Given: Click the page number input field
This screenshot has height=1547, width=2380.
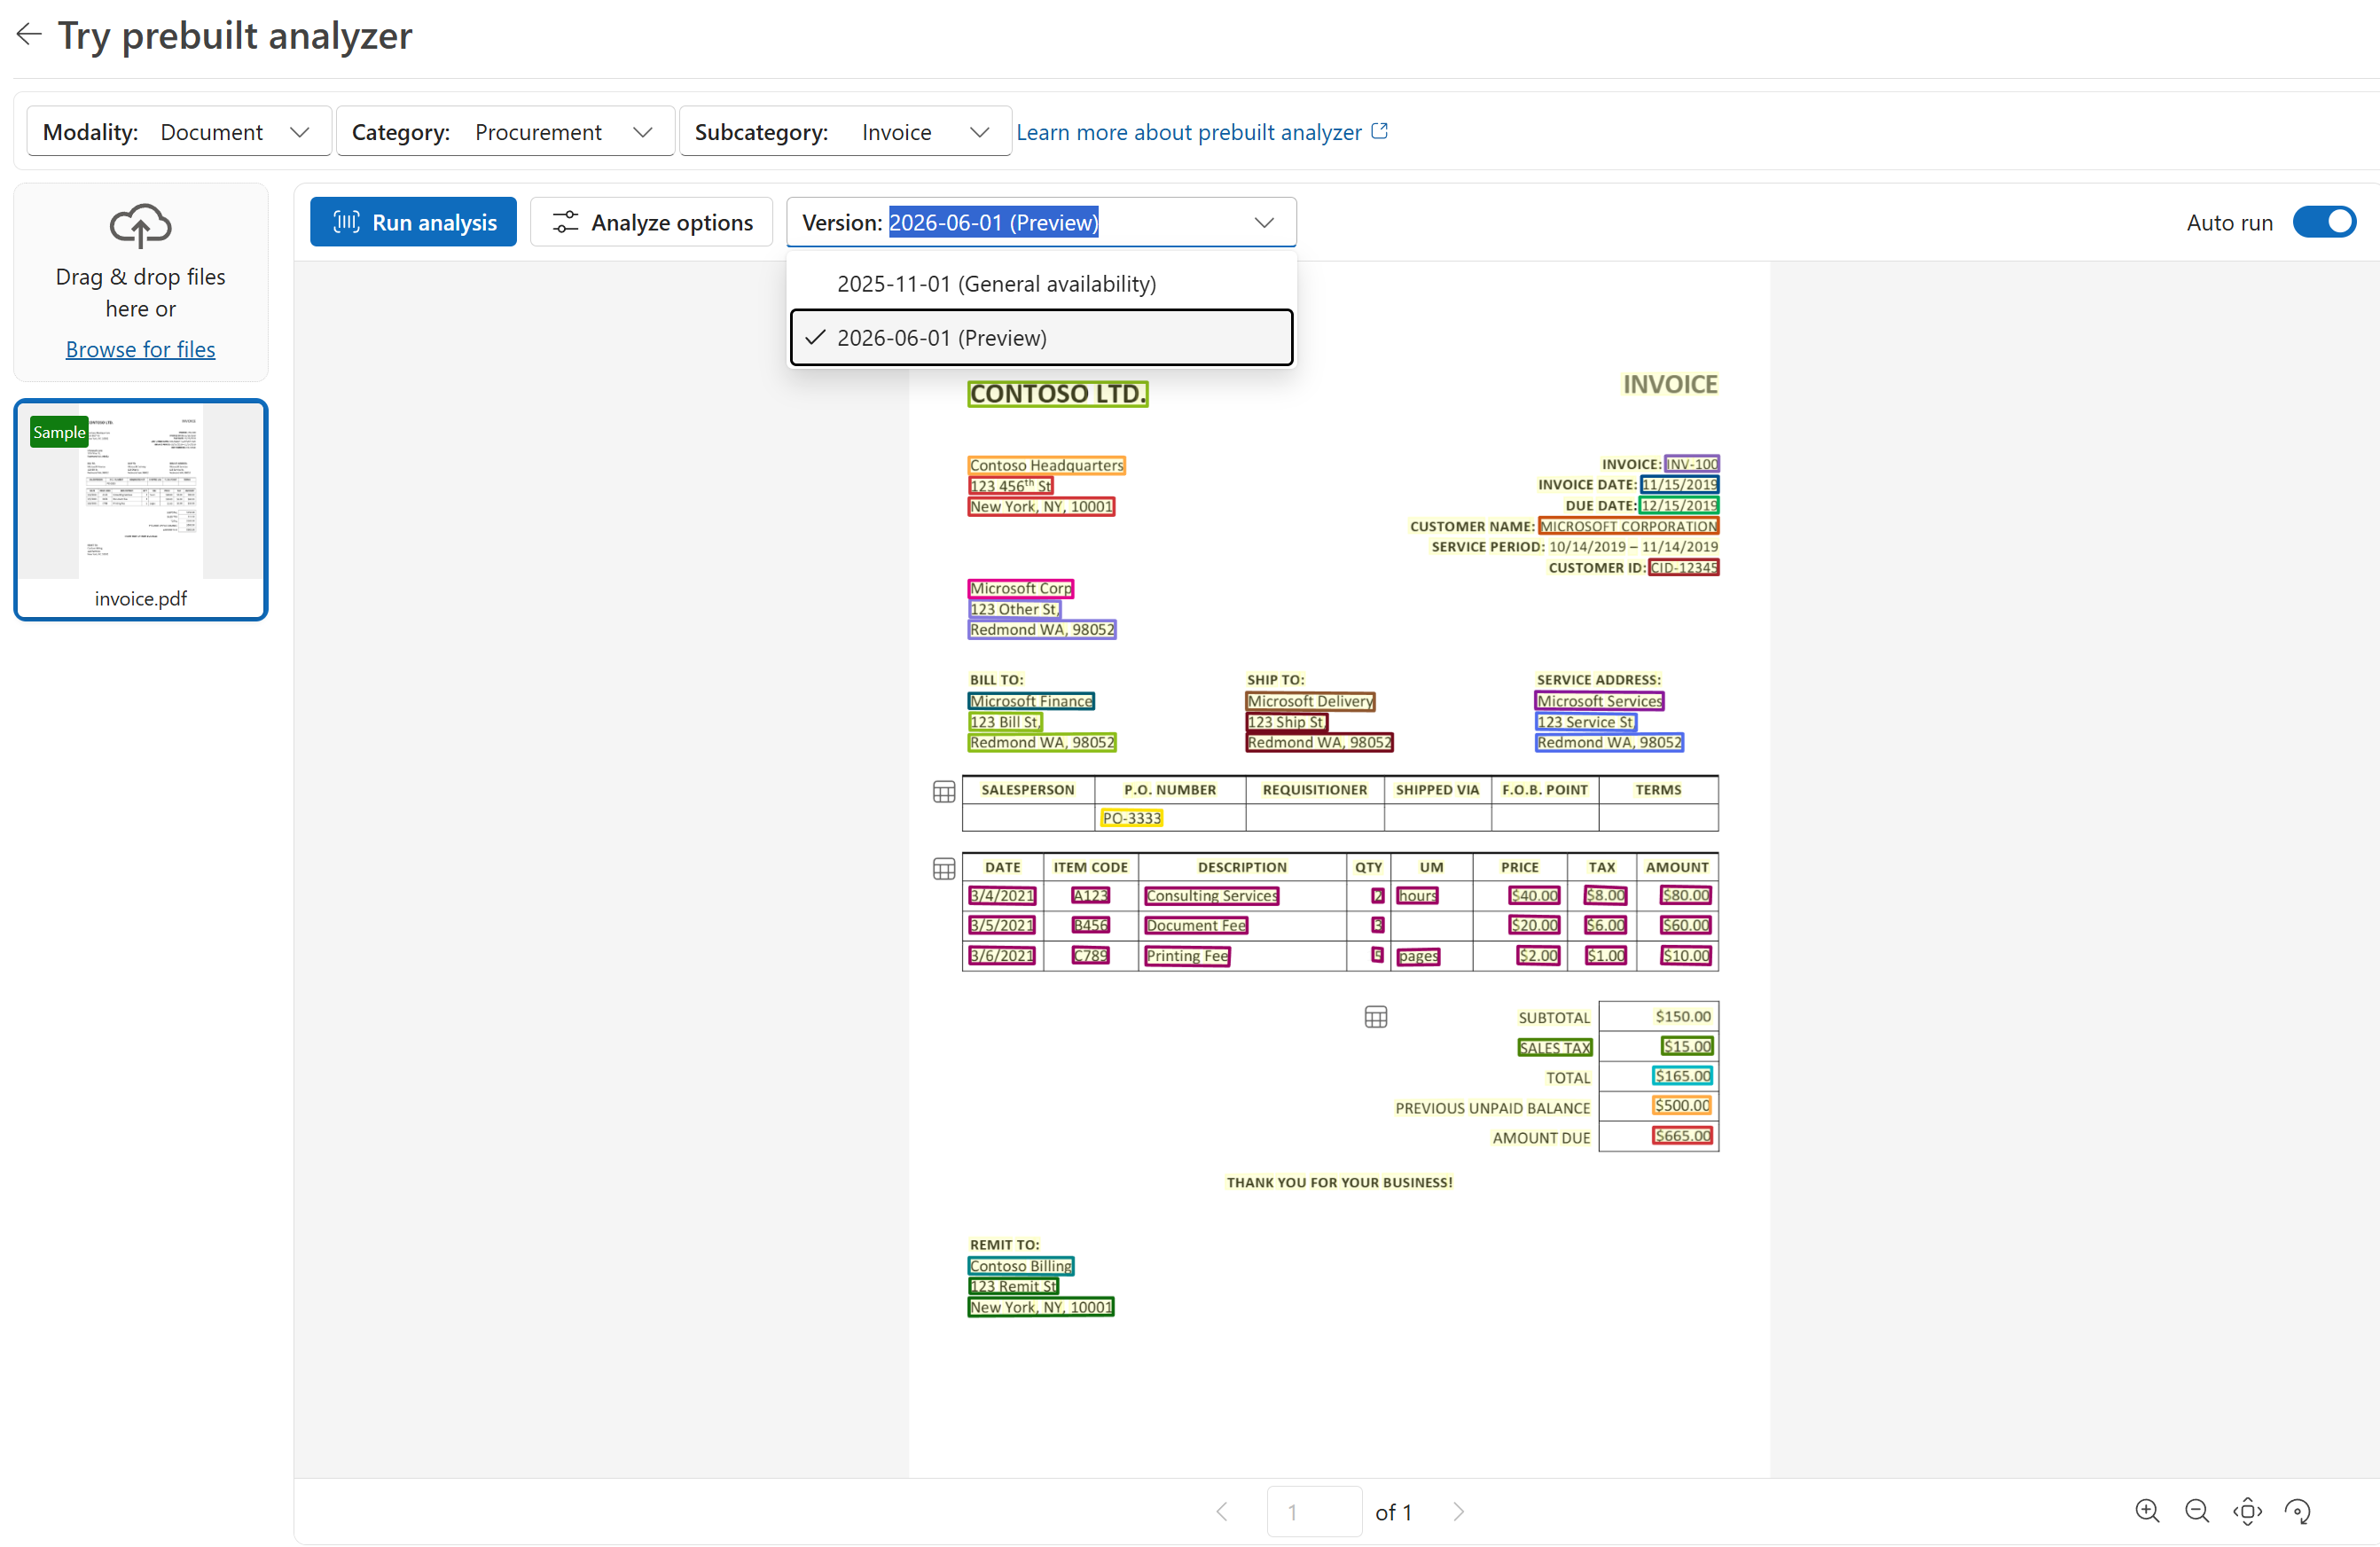Looking at the screenshot, I should coord(1314,1511).
